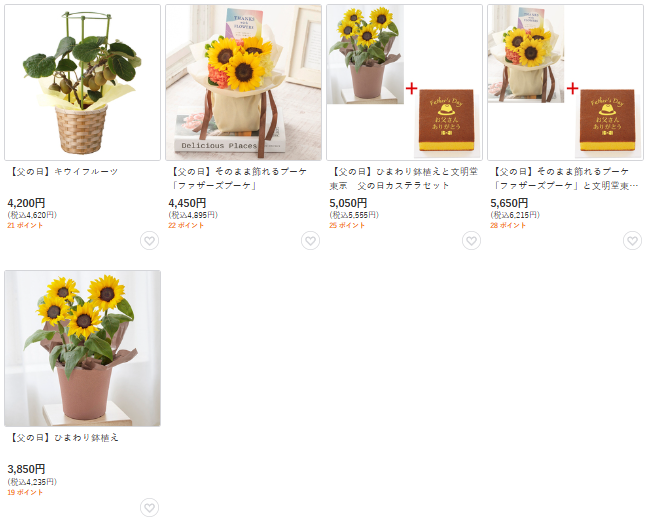The height and width of the screenshot is (522, 648).
Task: Open the kiwi fruit plant product image
Action: (82, 82)
